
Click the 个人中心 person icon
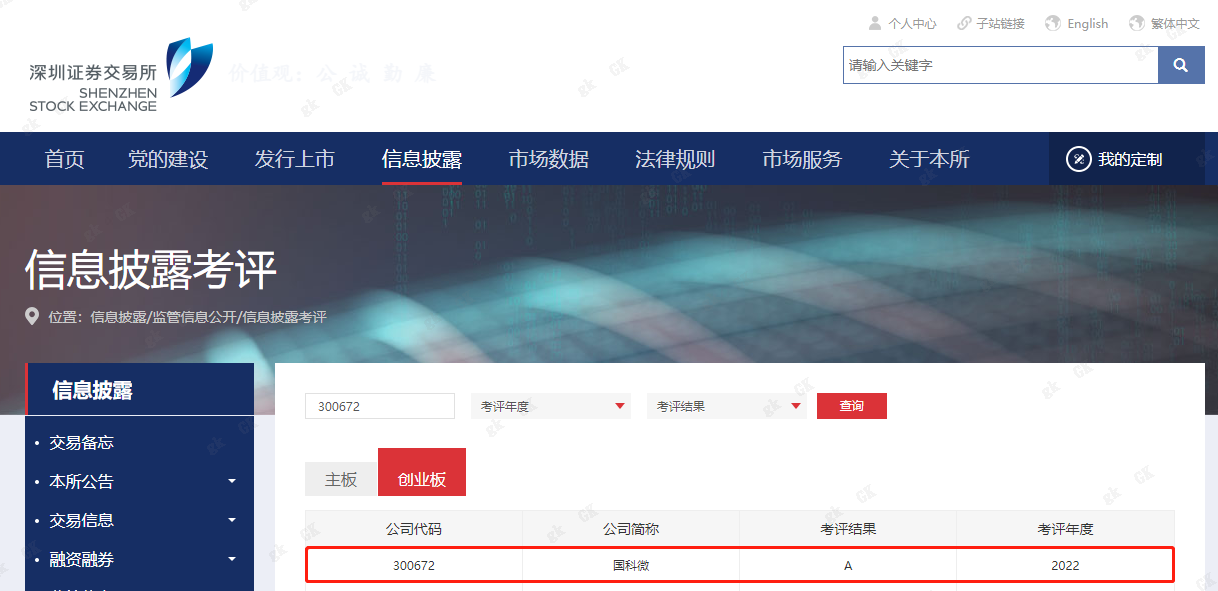877,22
